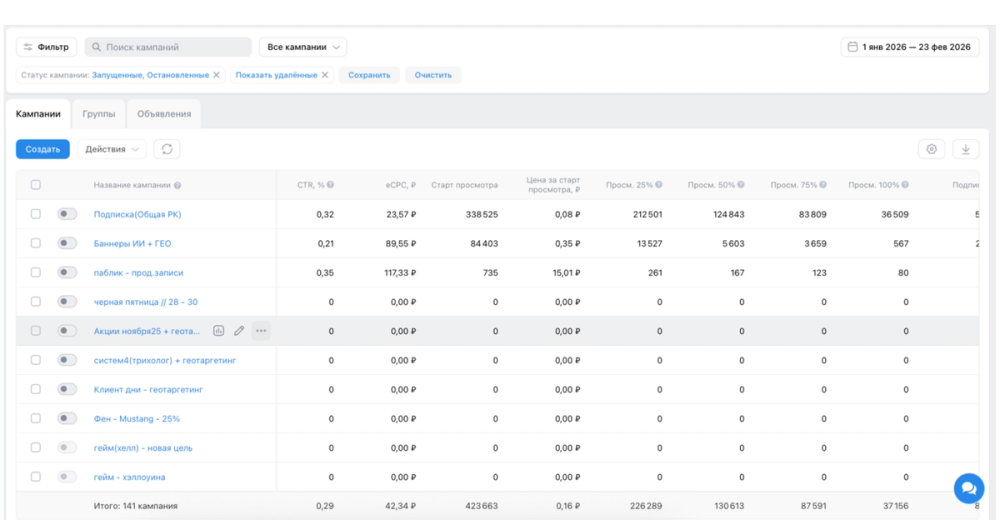Toggle the Фен - Mustang campaign switch
The image size is (1000, 520).
pos(67,419)
